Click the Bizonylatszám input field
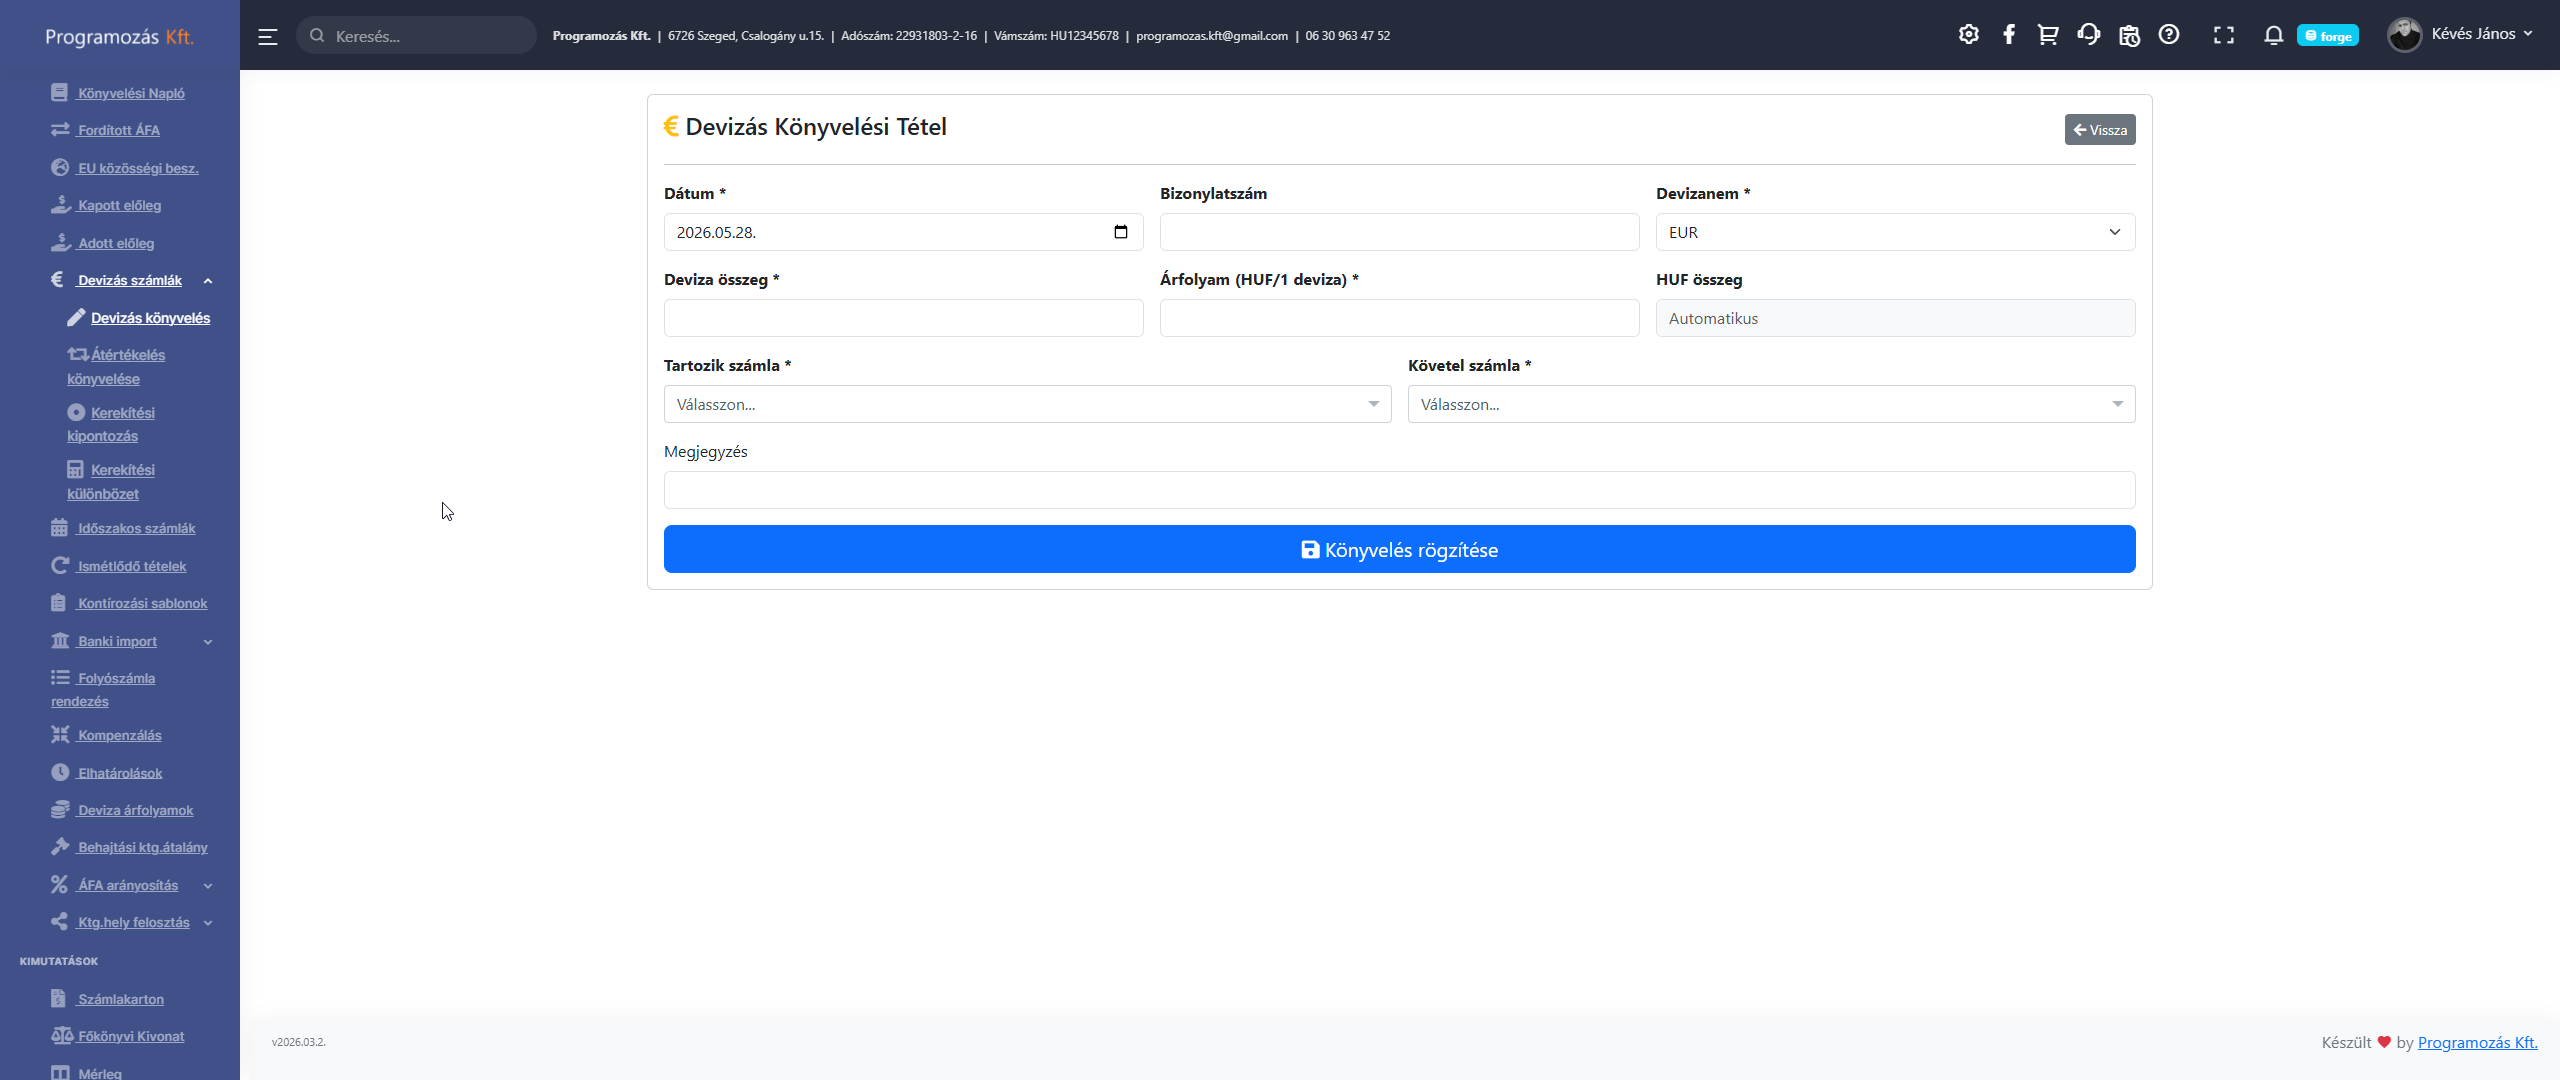 [1399, 232]
